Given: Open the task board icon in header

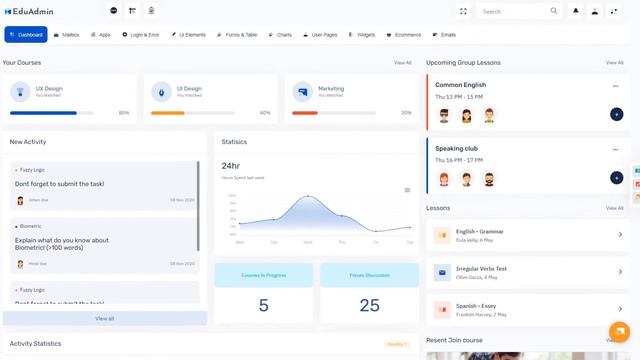Looking at the screenshot, I should coord(132,11).
